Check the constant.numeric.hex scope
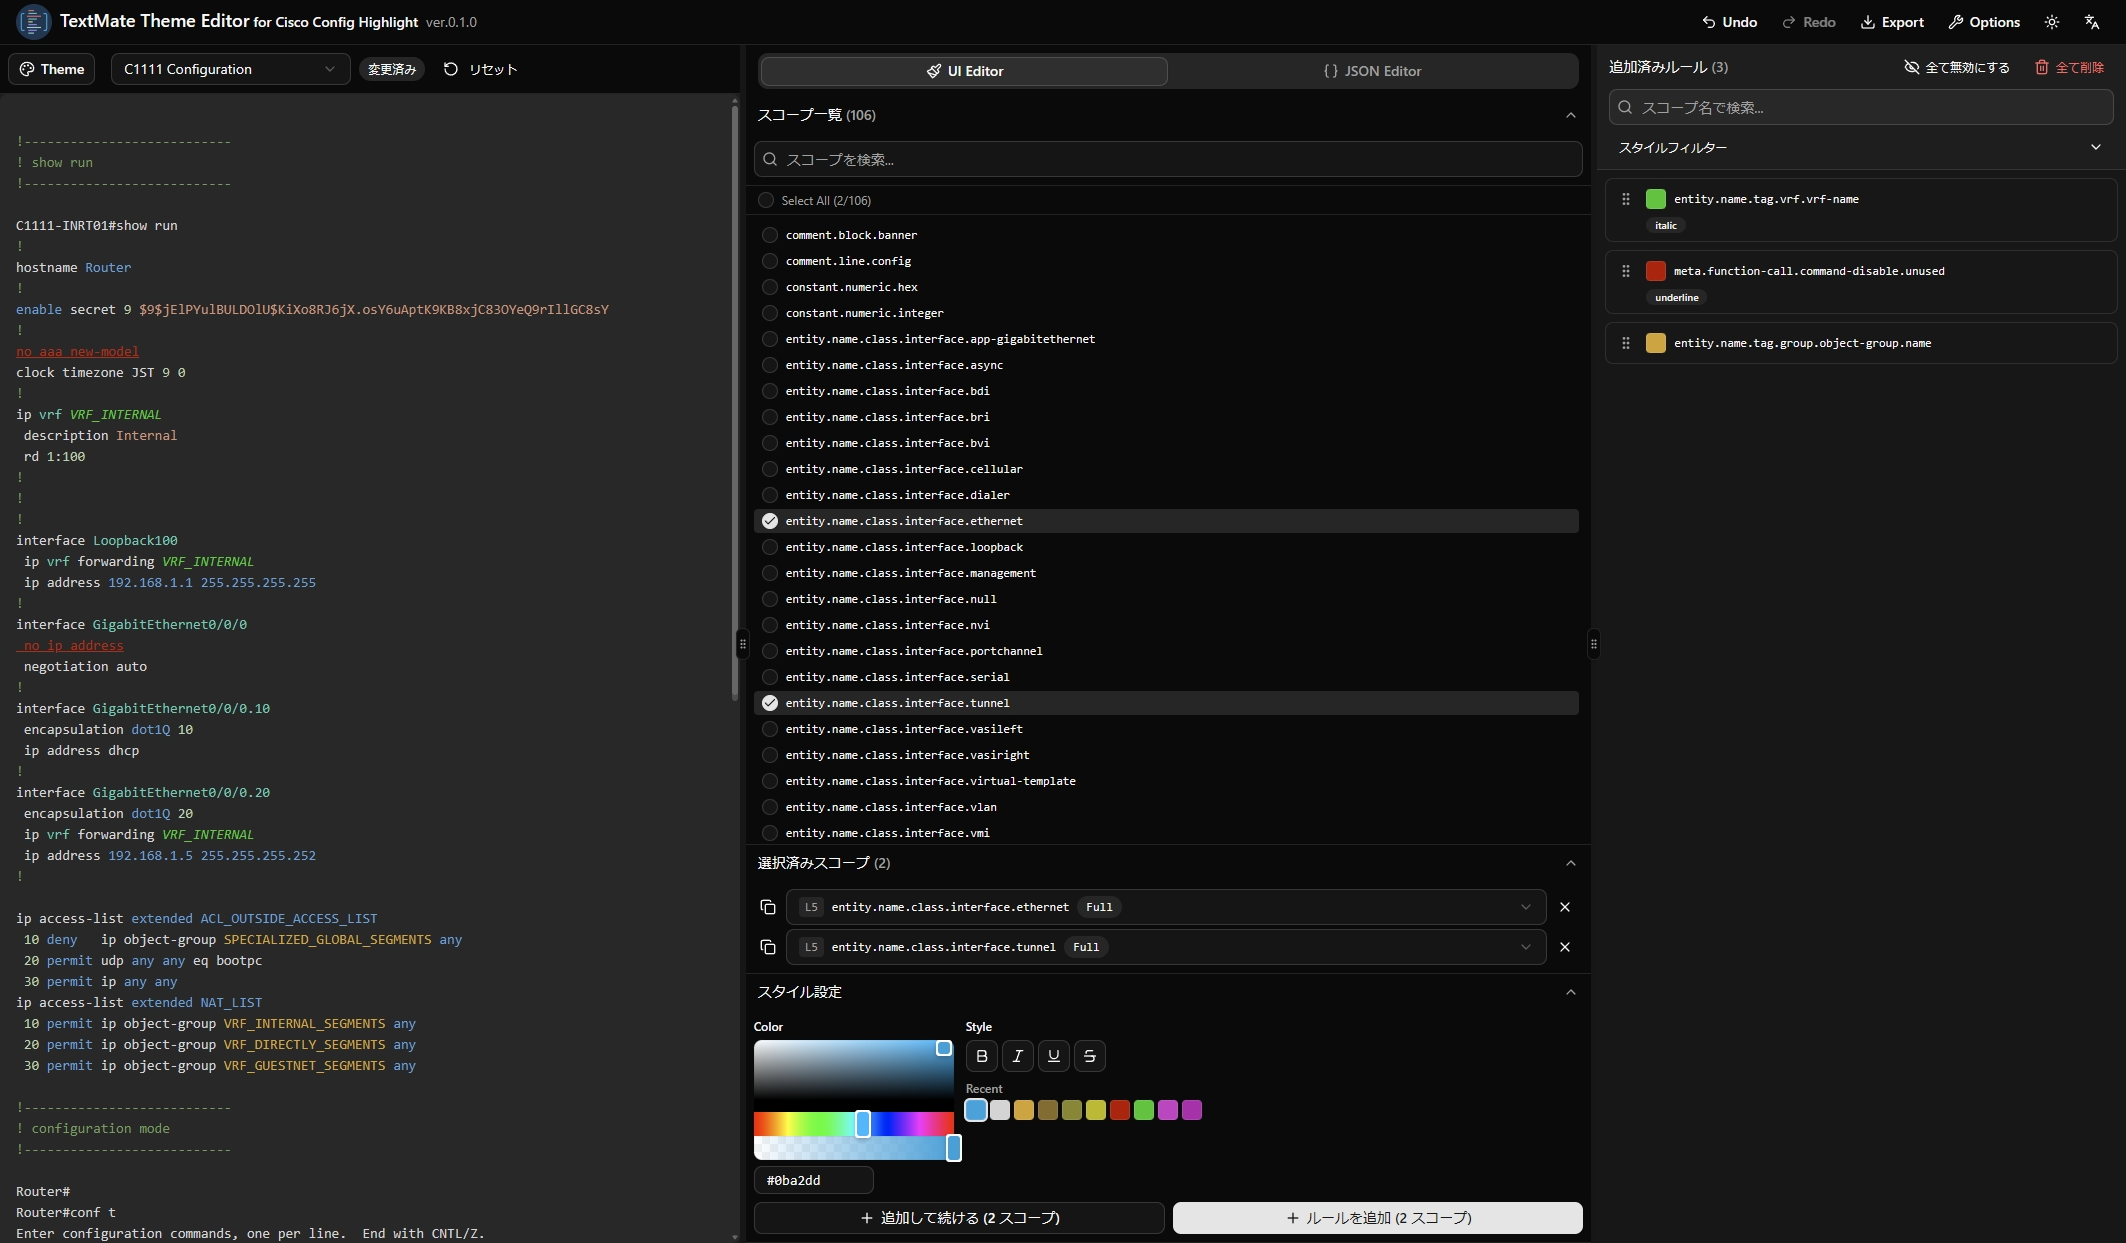Image resolution: width=2126 pixels, height=1243 pixels. click(770, 287)
